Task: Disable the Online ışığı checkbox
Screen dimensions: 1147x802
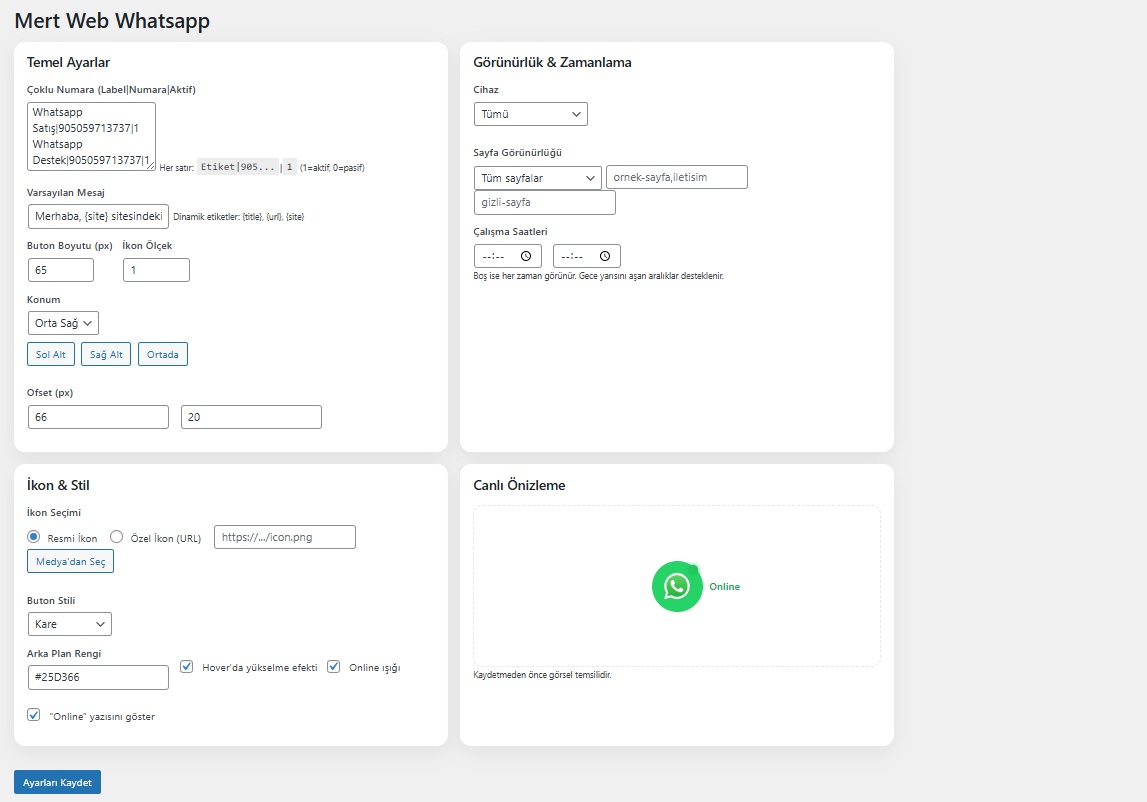Action: pos(334,667)
